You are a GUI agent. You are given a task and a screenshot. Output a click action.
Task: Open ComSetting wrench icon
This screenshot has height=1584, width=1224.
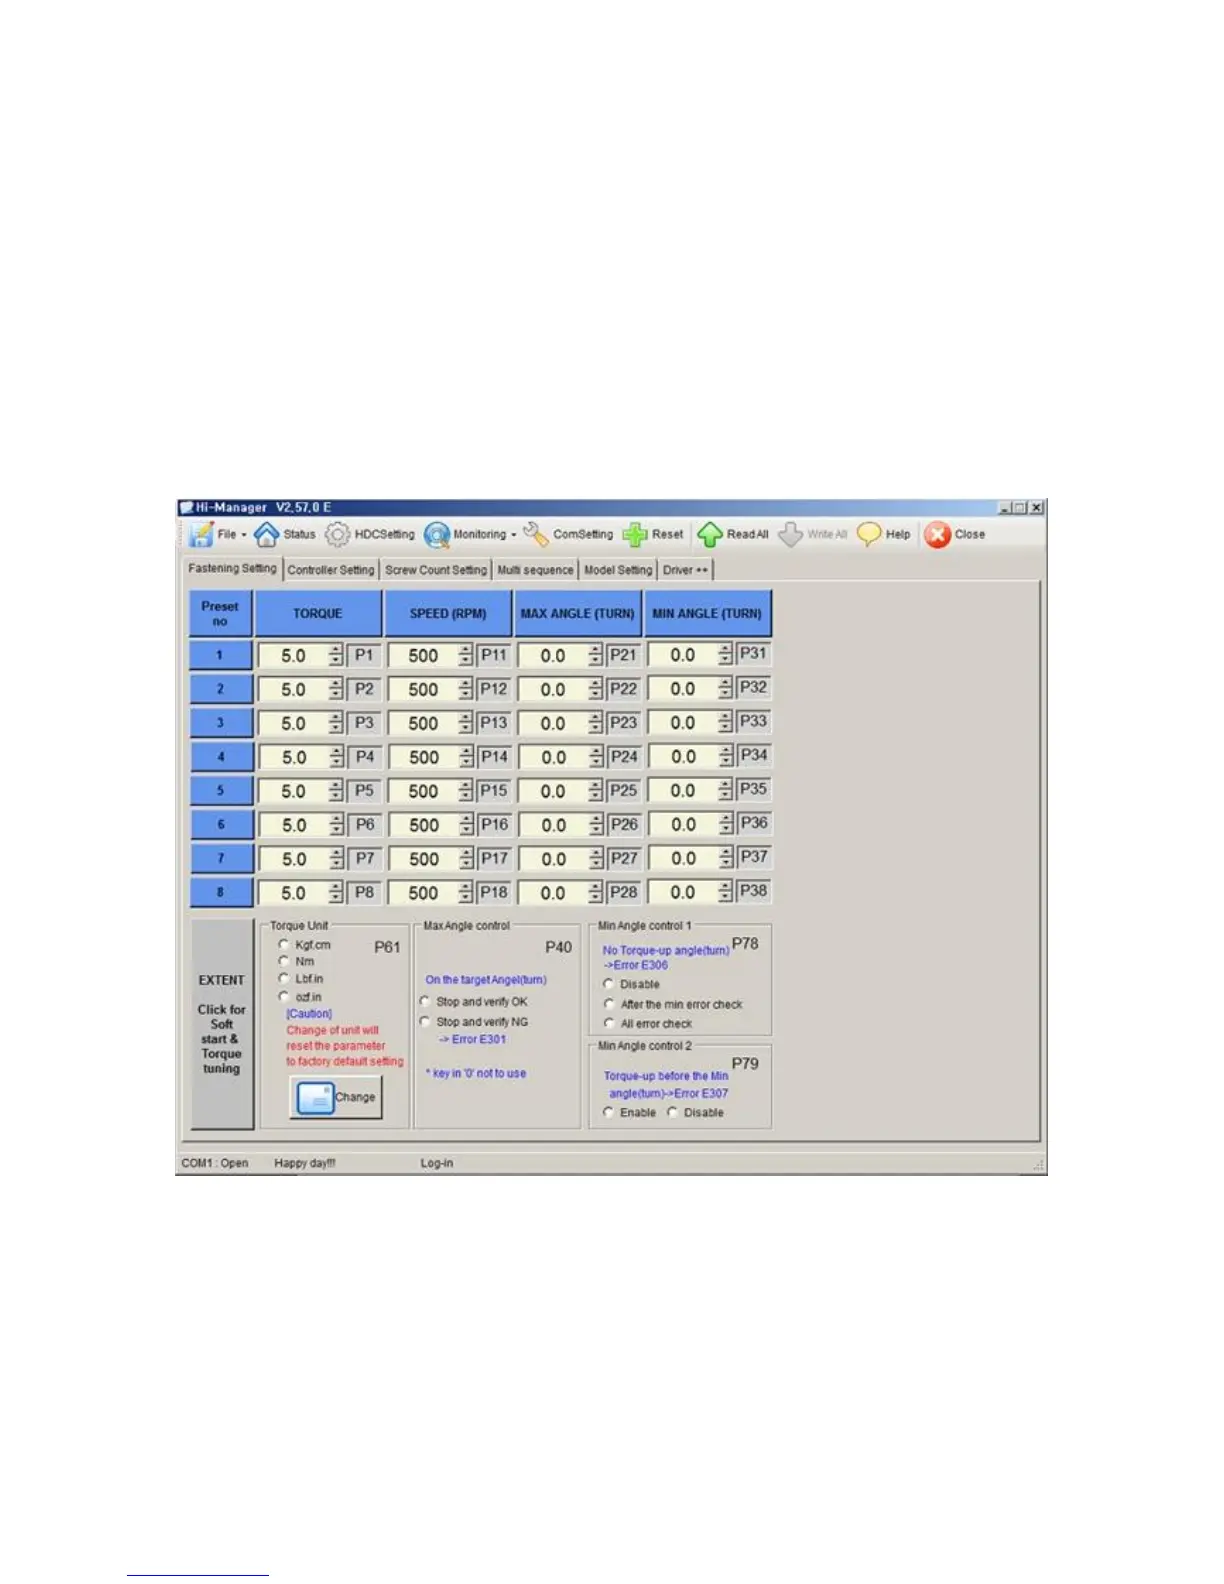[x=536, y=535]
